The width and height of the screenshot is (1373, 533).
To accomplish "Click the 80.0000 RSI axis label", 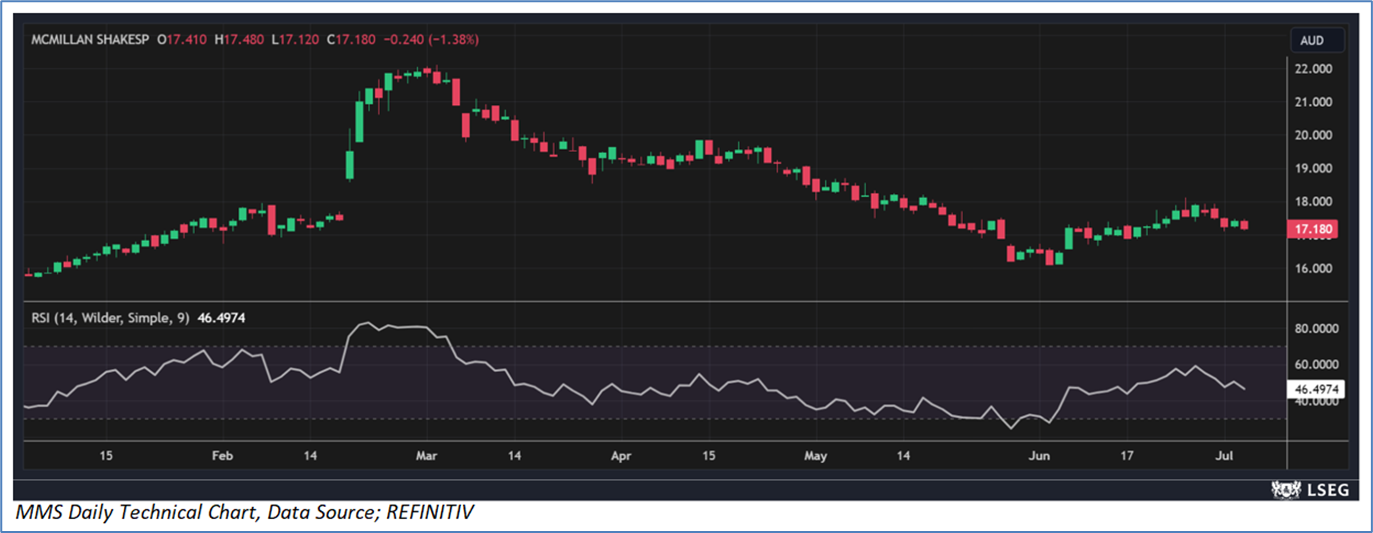I will pyautogui.click(x=1318, y=328).
